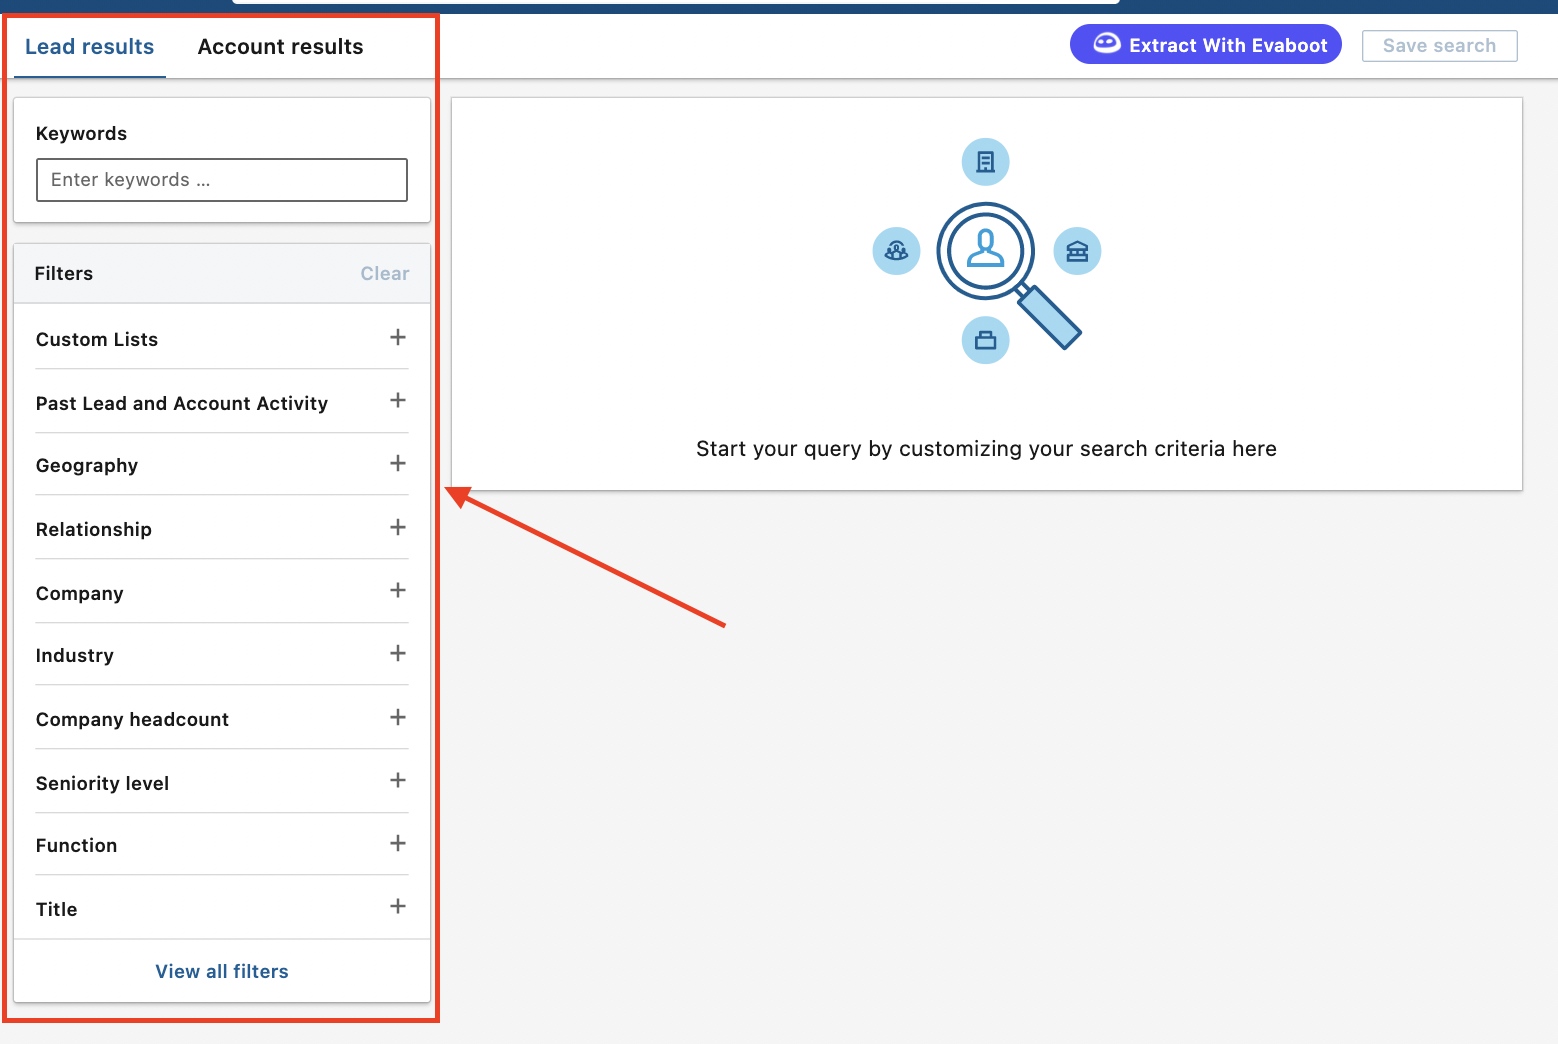Clear all filters
The width and height of the screenshot is (1558, 1044).
point(384,274)
